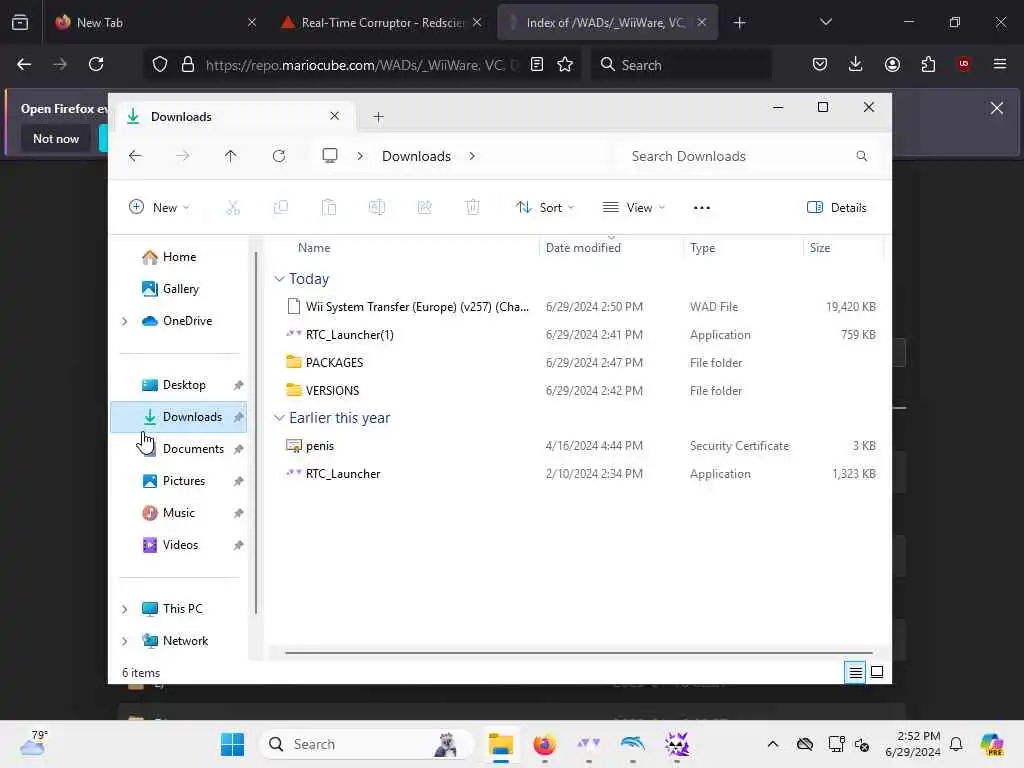Expand Network in navigation pane
Screen dimensions: 1024x768
coord(125,641)
